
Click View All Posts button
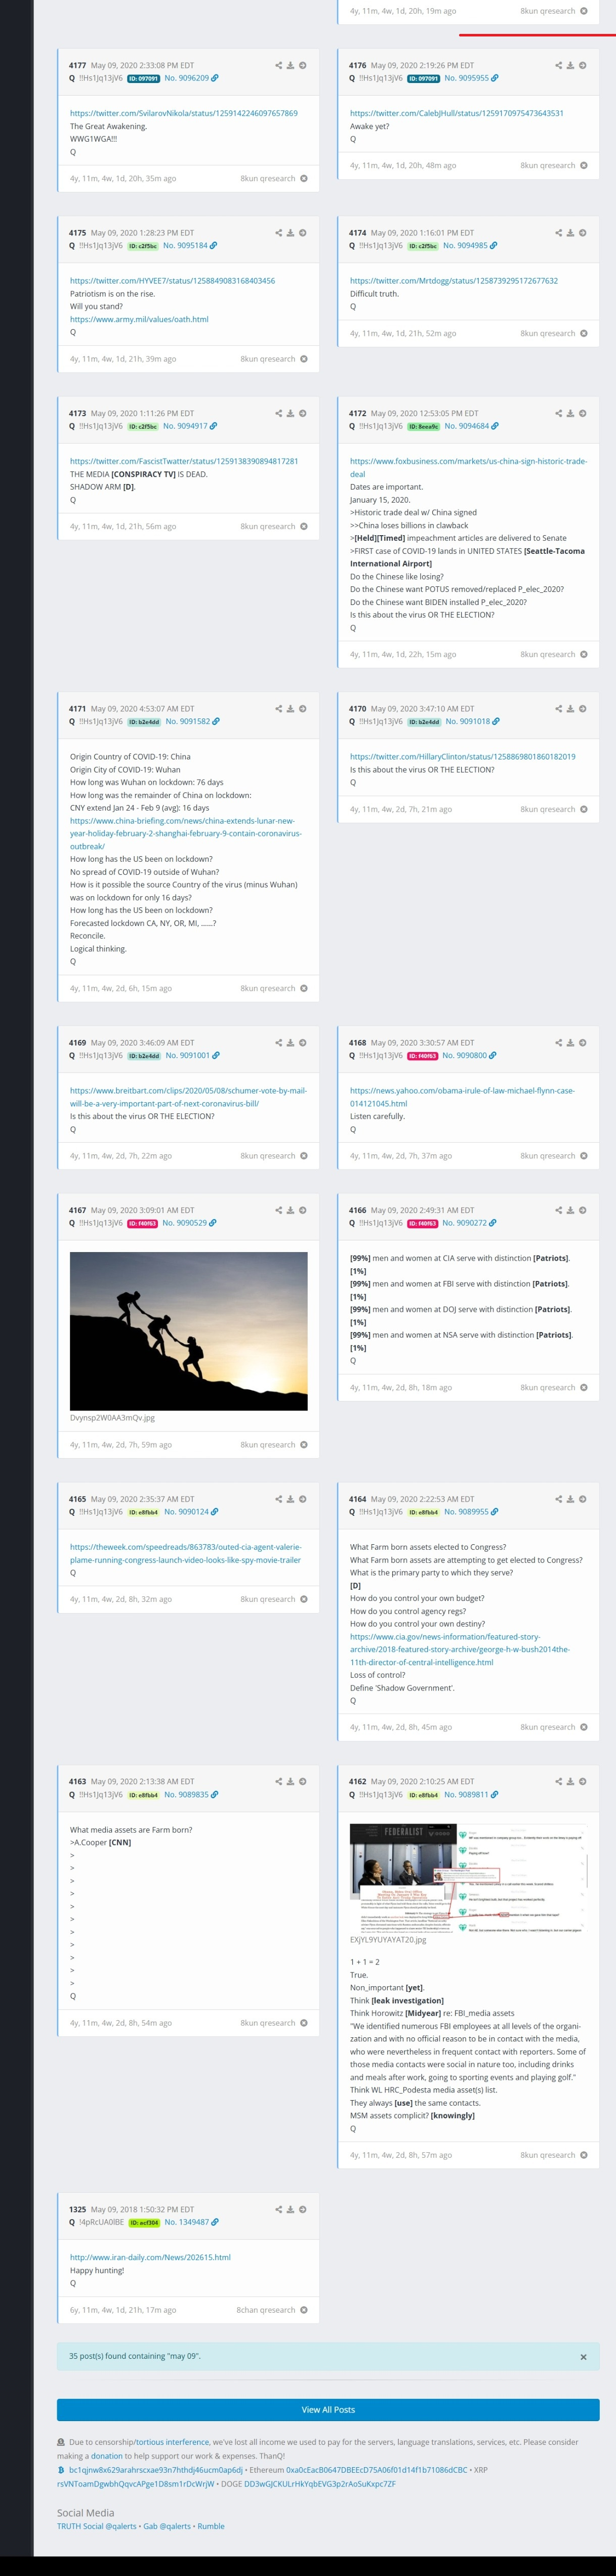pos(328,2410)
